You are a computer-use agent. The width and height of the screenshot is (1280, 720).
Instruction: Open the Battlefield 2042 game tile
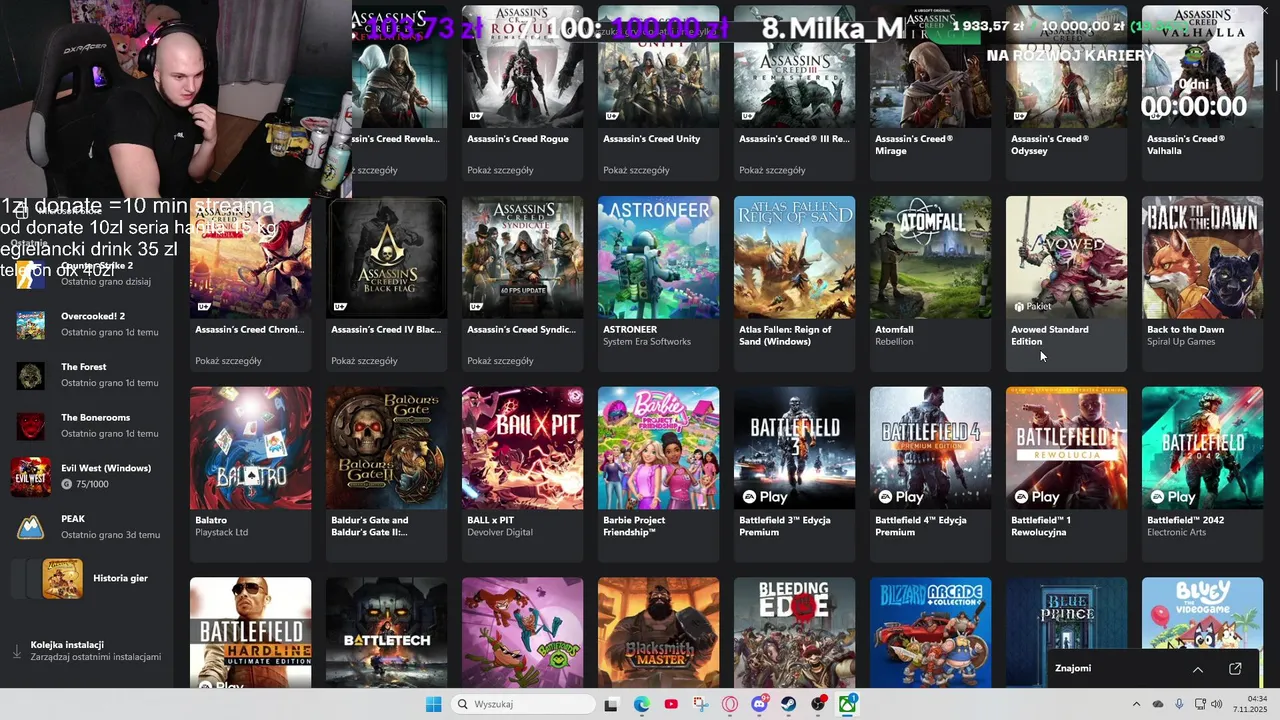point(1202,475)
